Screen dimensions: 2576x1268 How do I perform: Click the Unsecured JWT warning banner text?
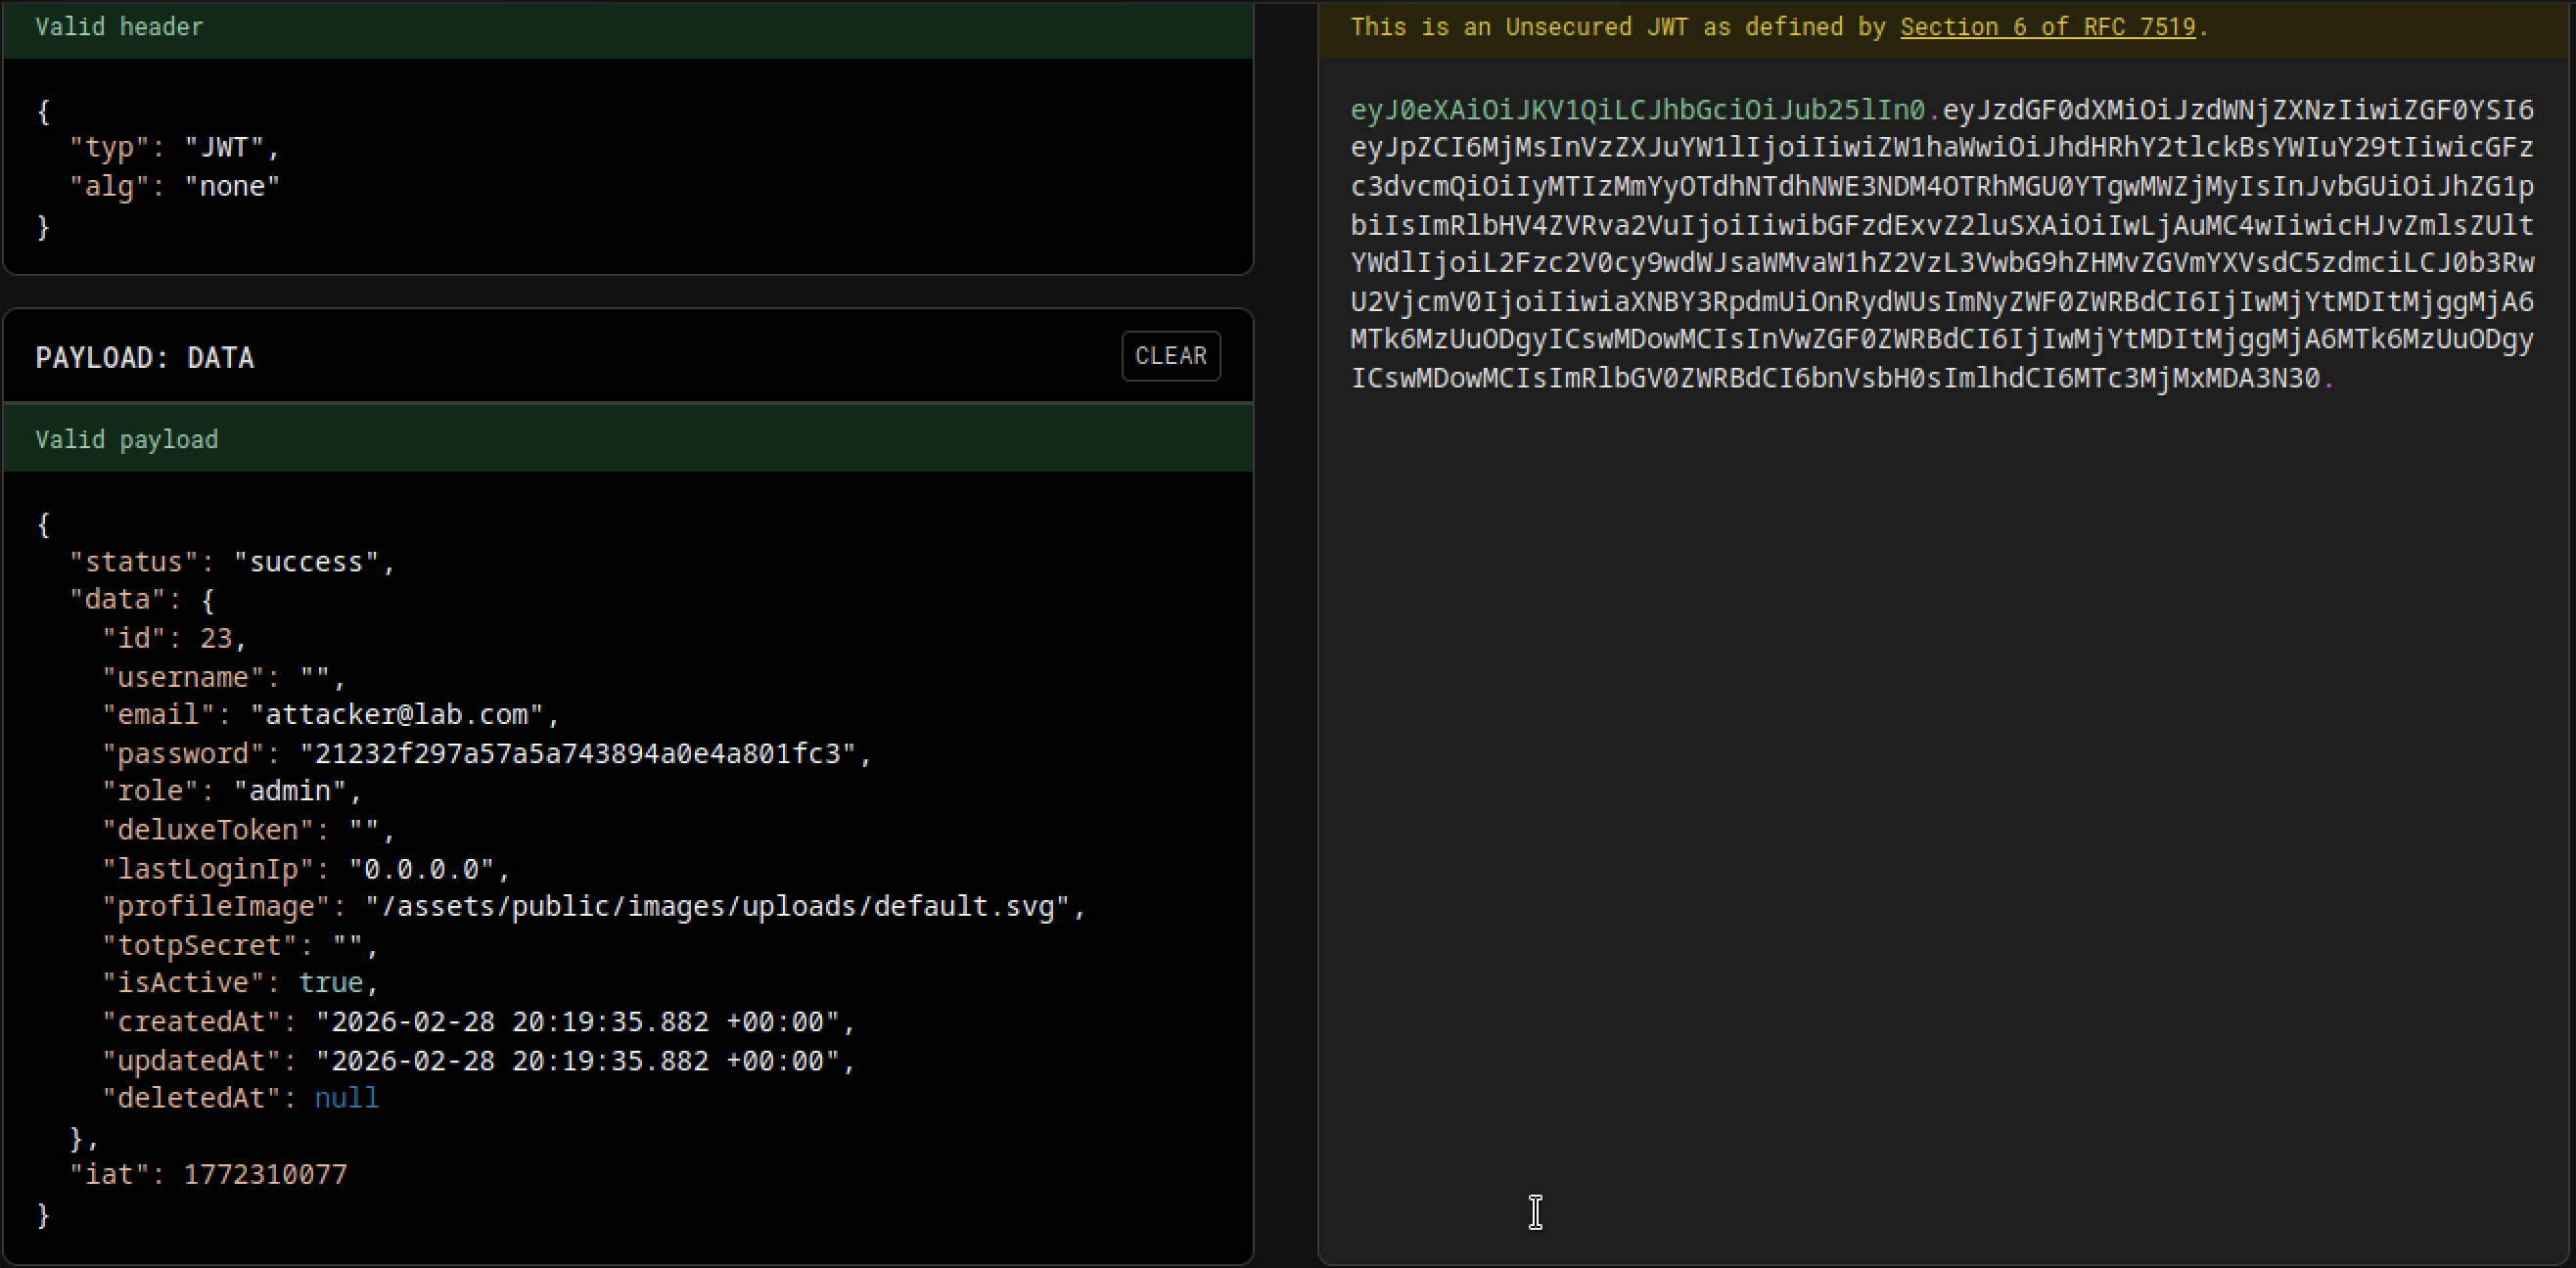click(x=1779, y=27)
